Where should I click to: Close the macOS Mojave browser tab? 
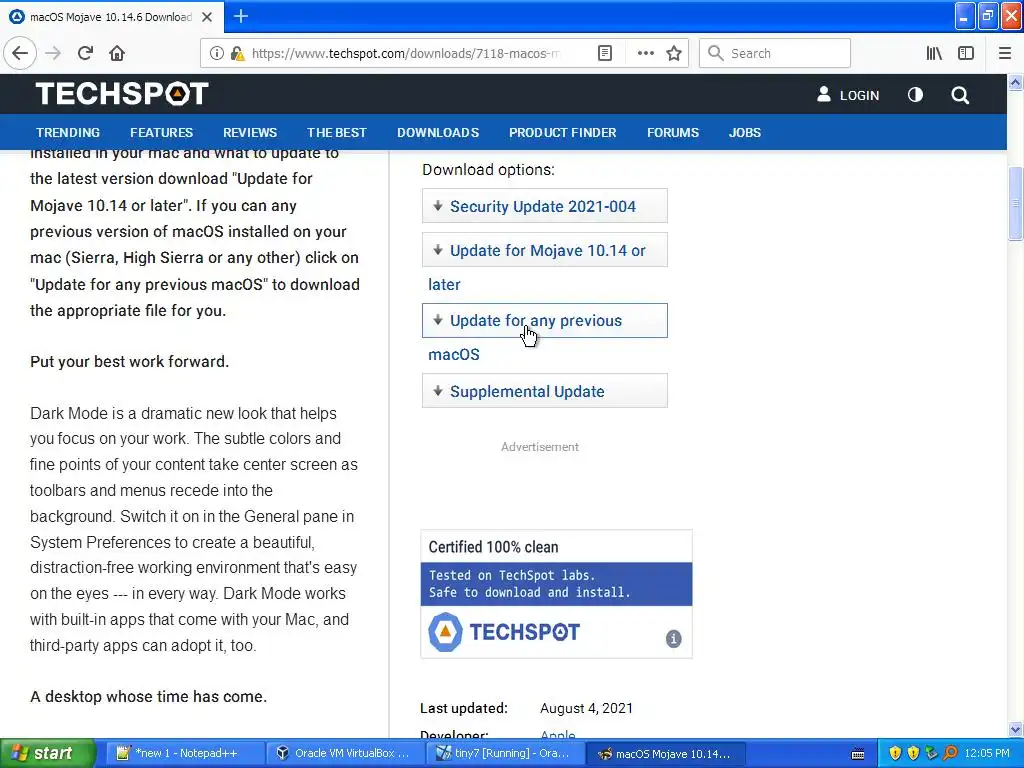click(x=207, y=17)
